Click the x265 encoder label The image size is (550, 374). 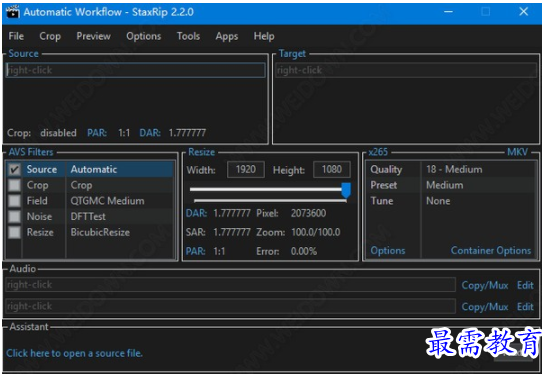pyautogui.click(x=378, y=152)
